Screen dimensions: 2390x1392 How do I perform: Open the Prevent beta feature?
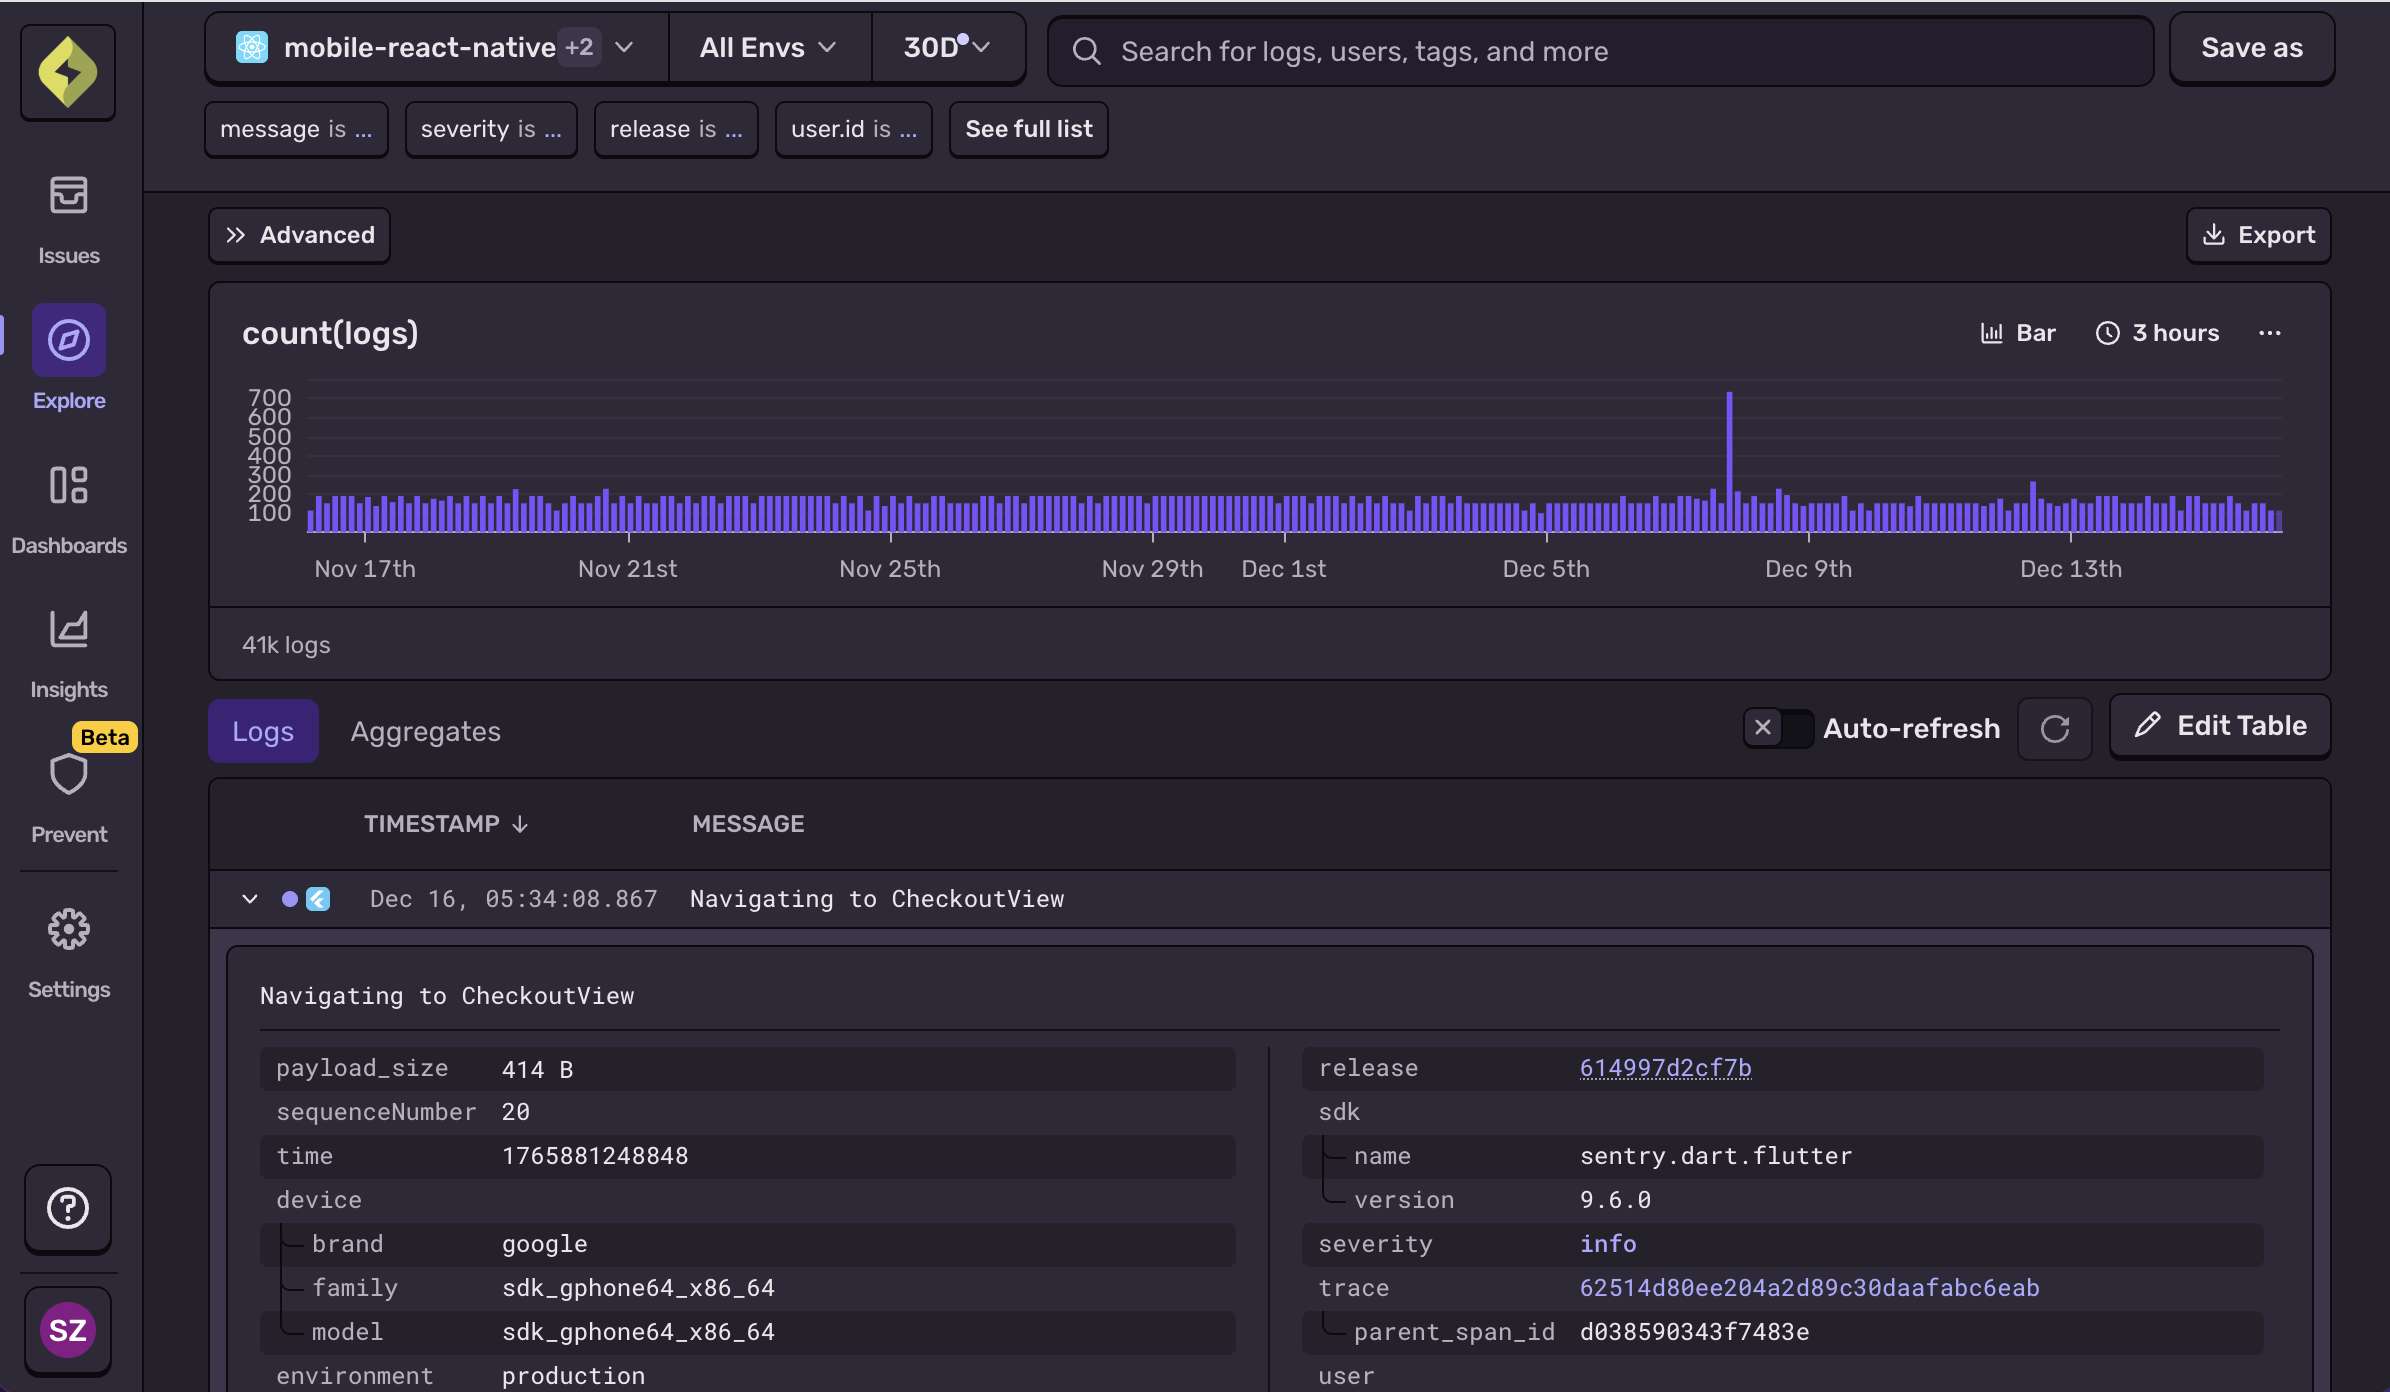click(68, 797)
